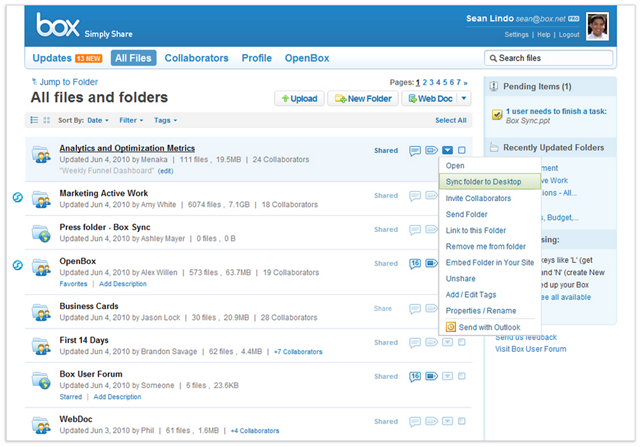640x447 pixels.
Task: Choose Embed Folder in Your Site
Action: point(490,262)
